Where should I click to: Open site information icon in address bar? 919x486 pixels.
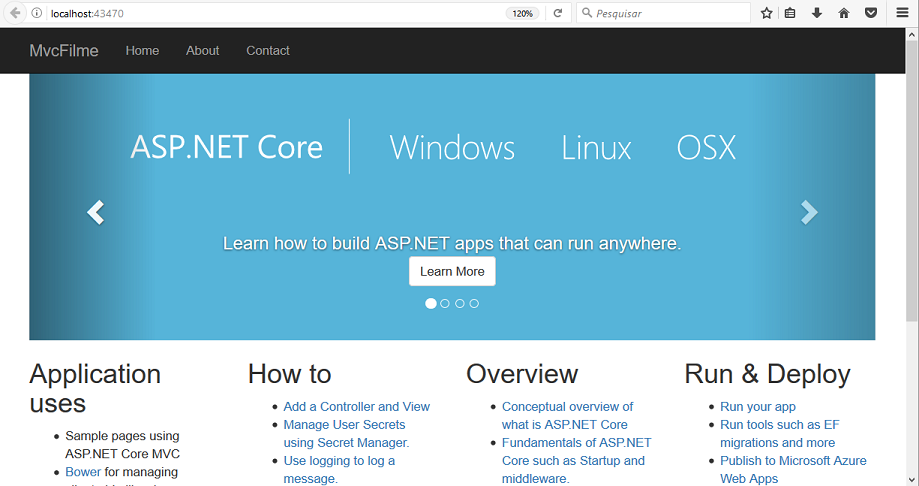point(36,13)
